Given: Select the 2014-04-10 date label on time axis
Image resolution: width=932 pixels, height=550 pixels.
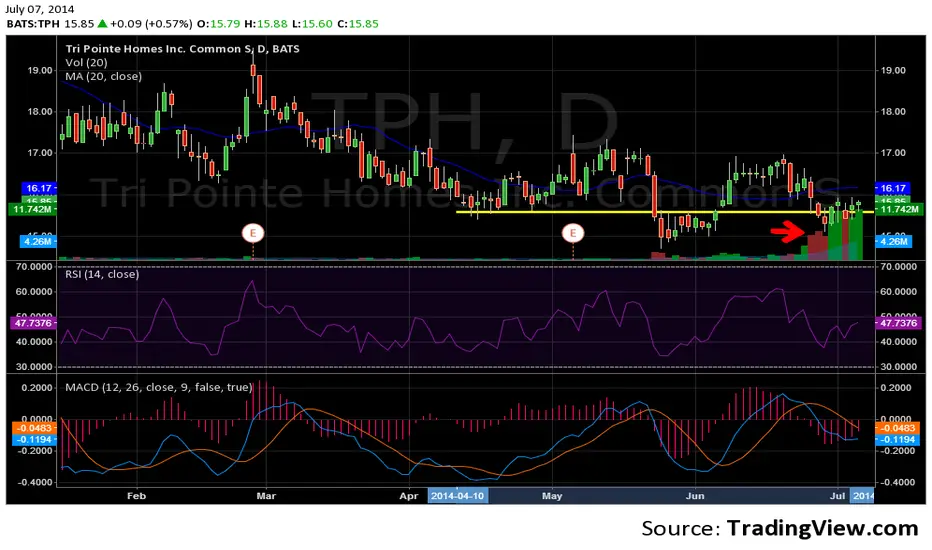Looking at the screenshot, I should click(458, 496).
